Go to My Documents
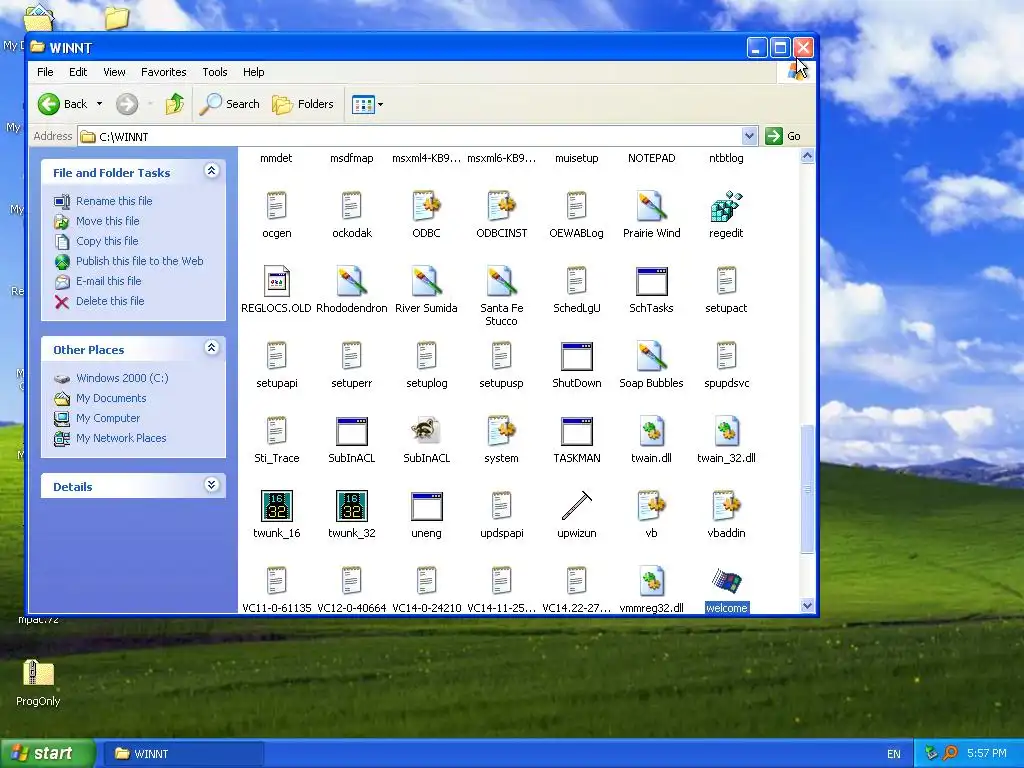 (x=111, y=398)
